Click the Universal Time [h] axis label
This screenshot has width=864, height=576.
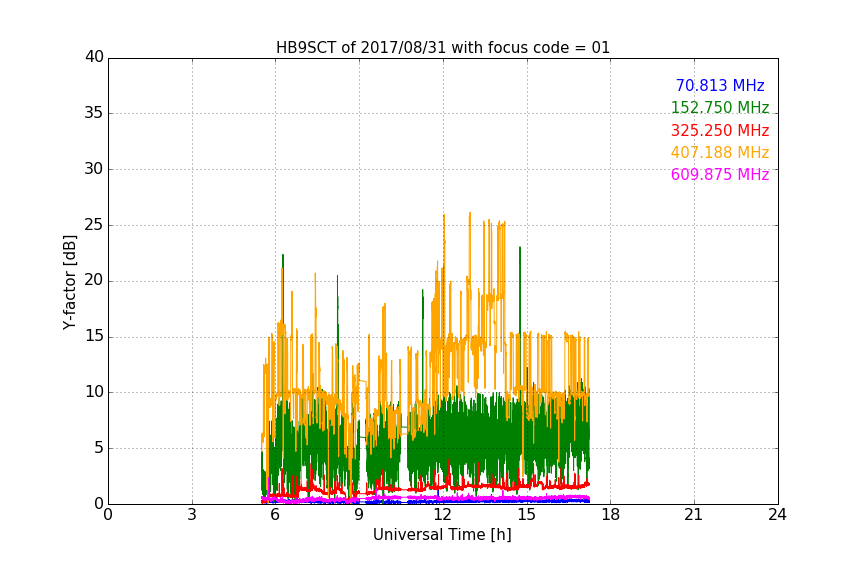click(442, 535)
